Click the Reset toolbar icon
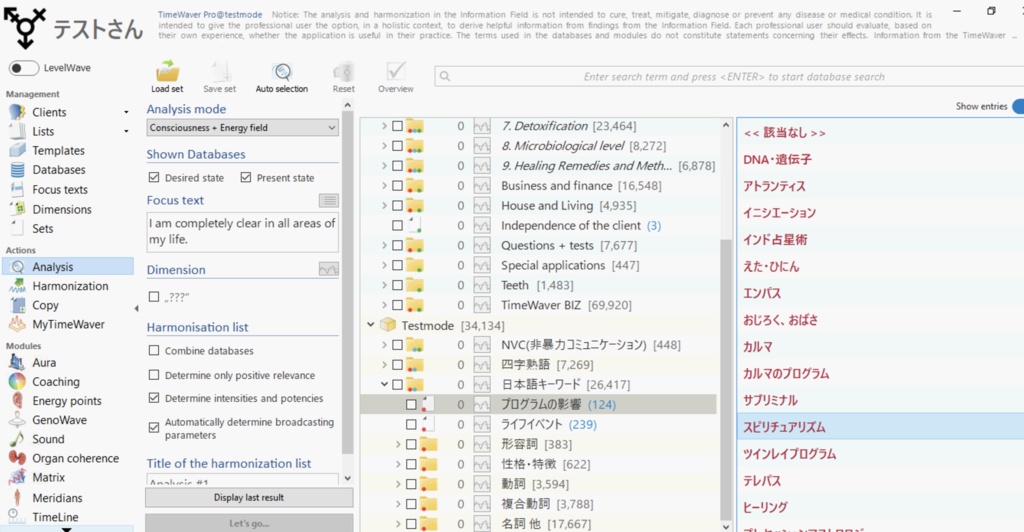 click(344, 76)
